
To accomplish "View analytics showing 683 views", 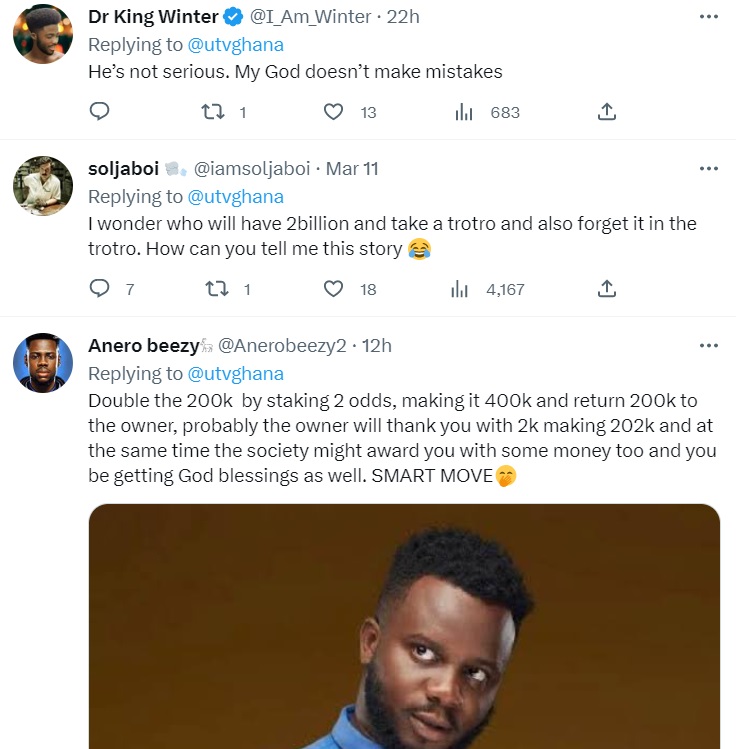I will (463, 112).
